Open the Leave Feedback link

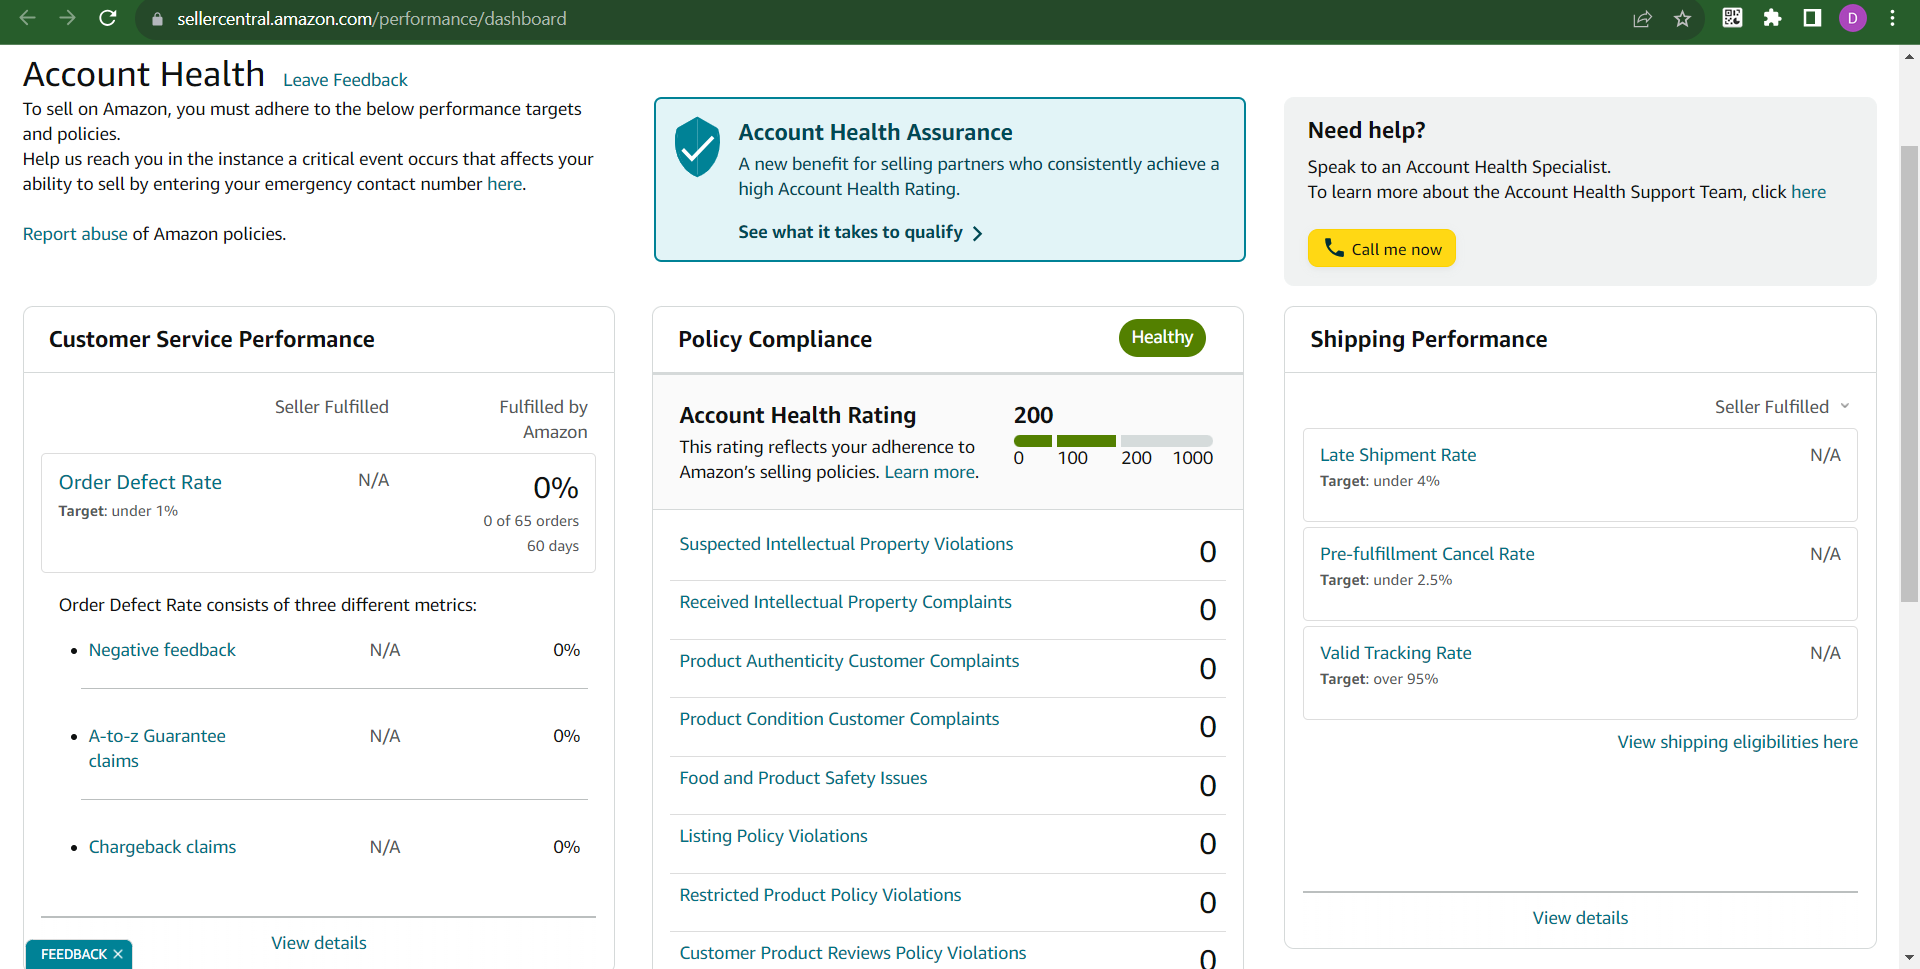(x=345, y=80)
